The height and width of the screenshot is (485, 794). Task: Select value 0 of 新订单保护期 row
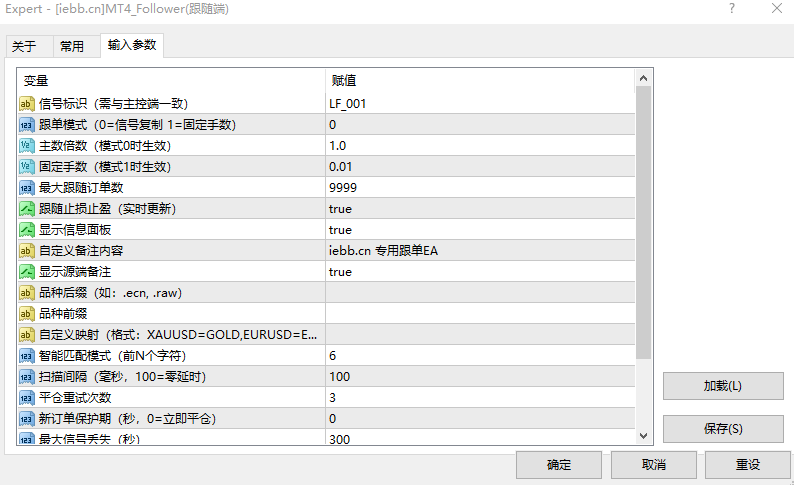pos(480,419)
